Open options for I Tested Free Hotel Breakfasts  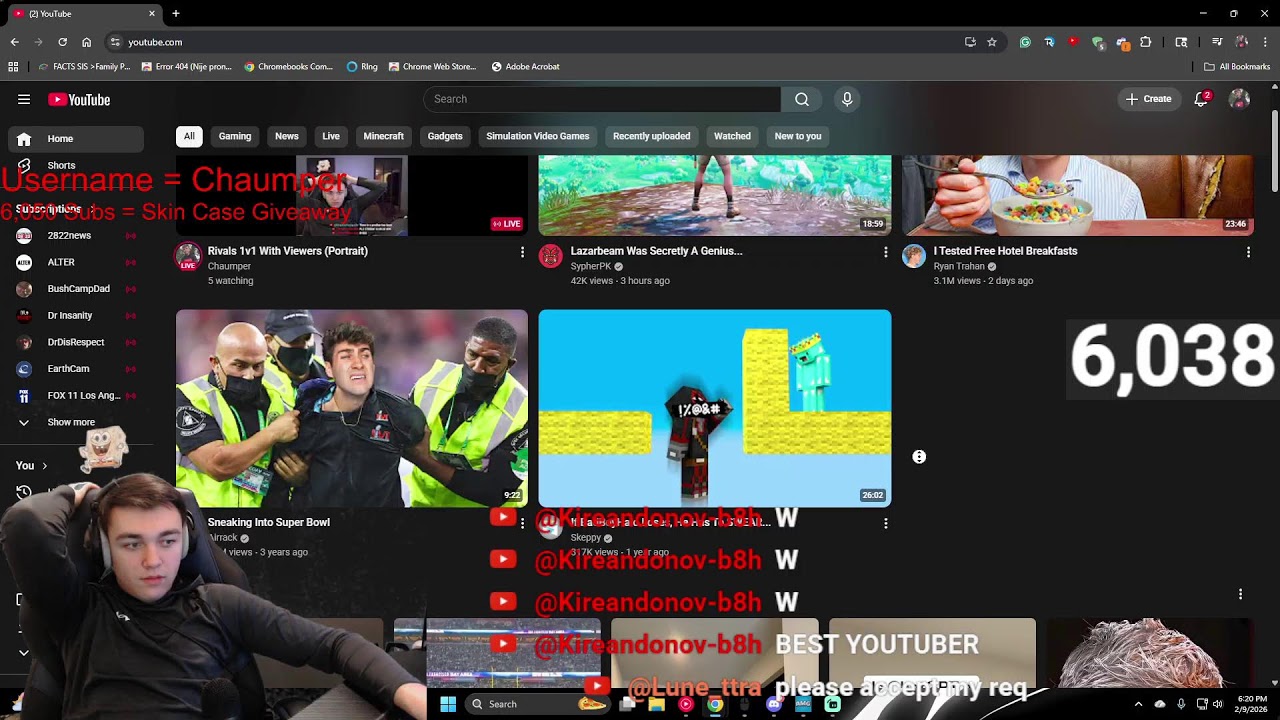(x=1248, y=252)
